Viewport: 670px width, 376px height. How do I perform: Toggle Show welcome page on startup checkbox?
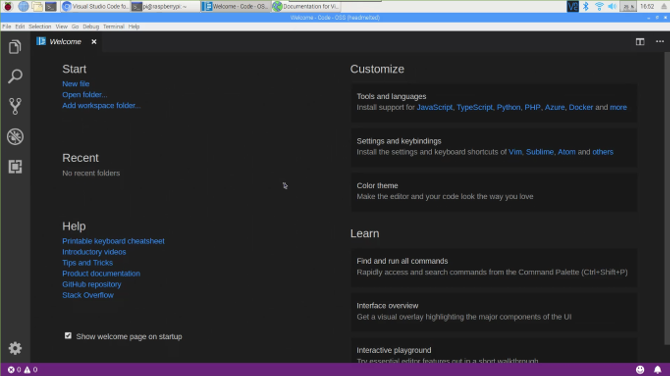pyautogui.click(x=68, y=336)
